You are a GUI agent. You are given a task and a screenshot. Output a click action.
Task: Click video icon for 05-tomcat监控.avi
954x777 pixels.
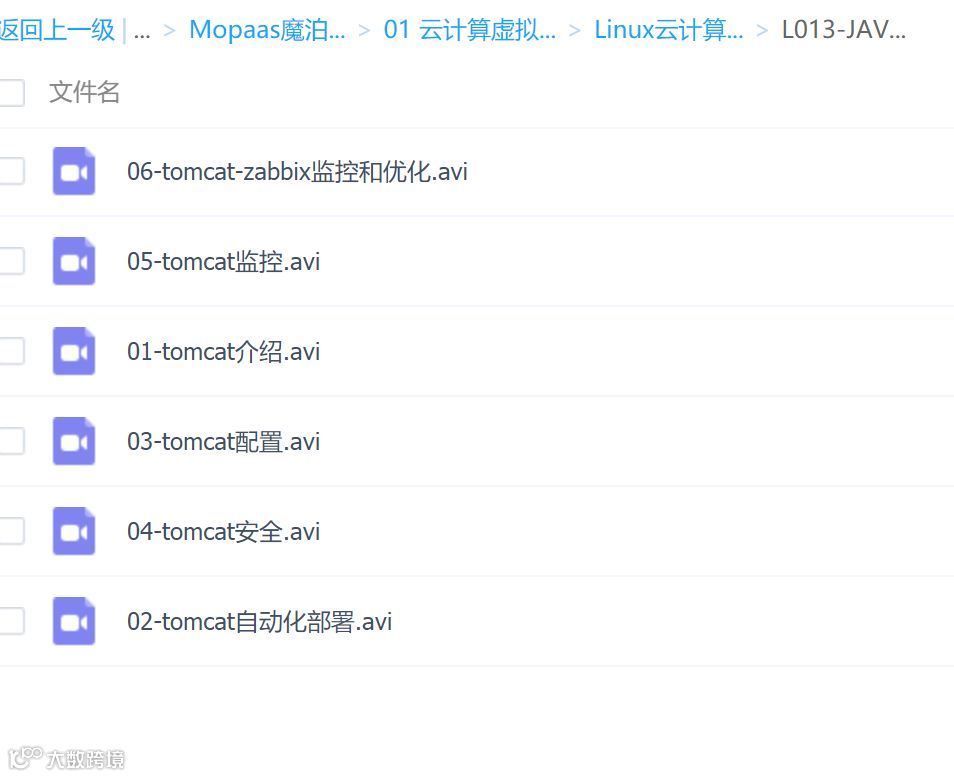click(x=74, y=261)
